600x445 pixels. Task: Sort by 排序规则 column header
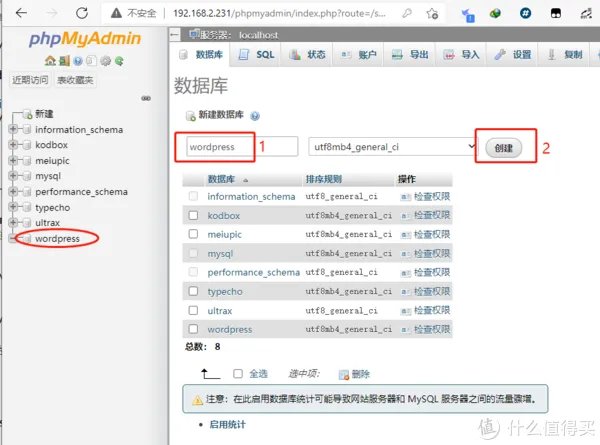(x=324, y=179)
